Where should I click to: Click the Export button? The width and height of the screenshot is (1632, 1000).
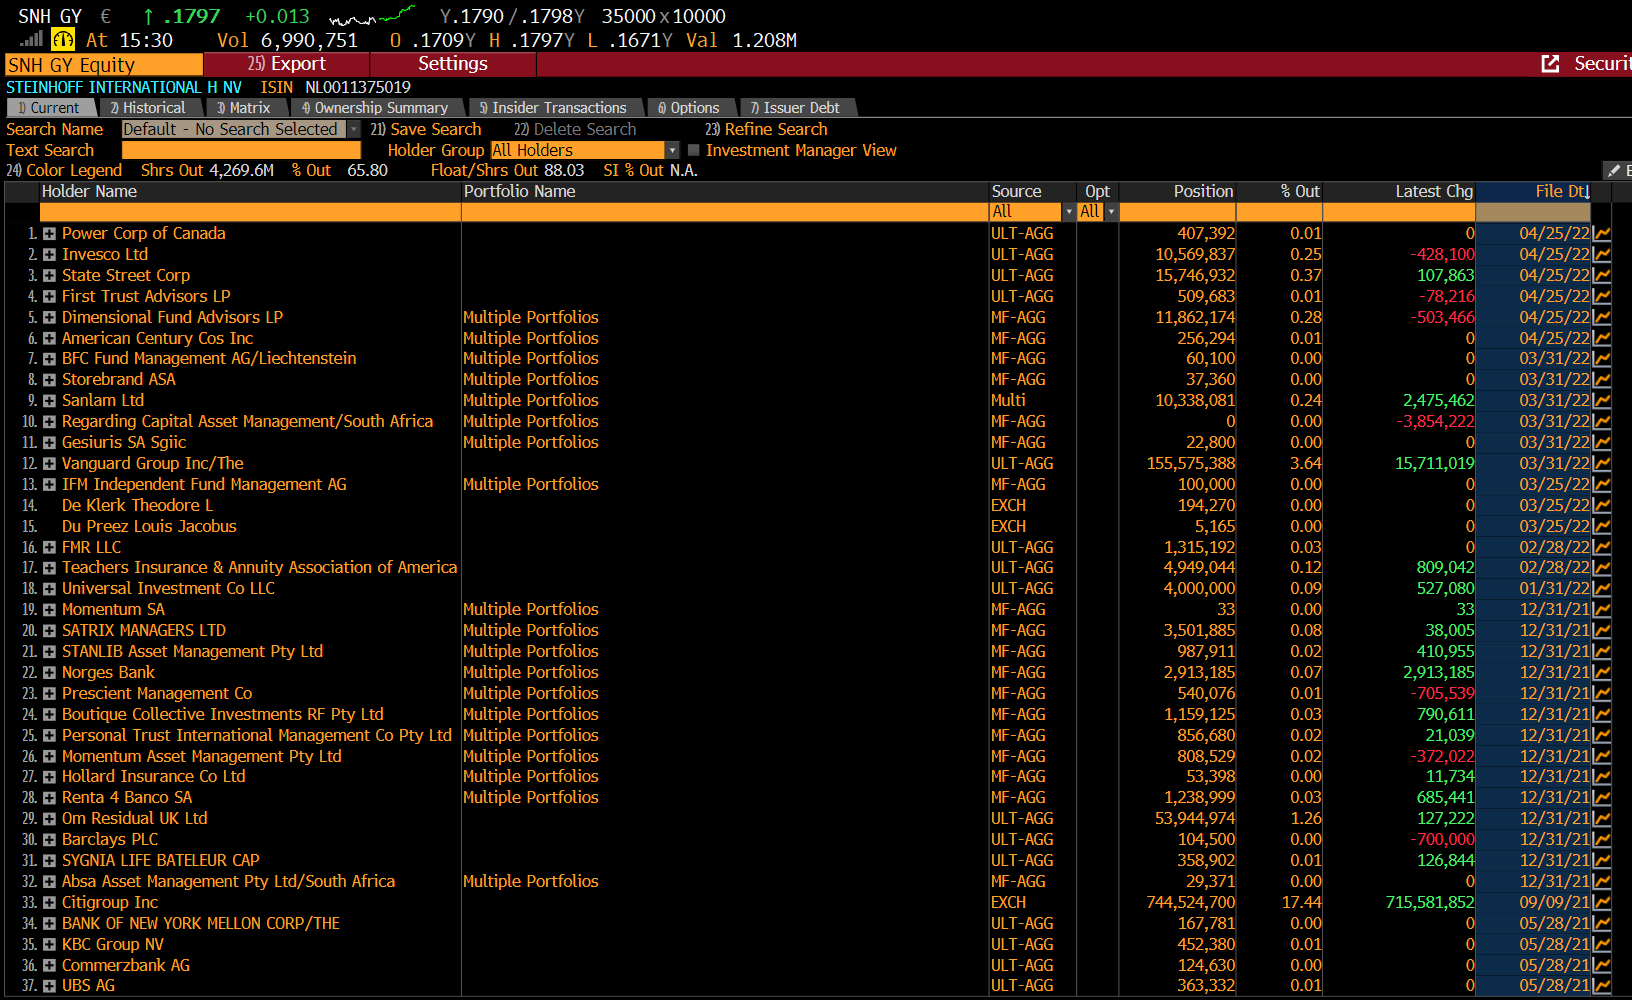pos(287,64)
